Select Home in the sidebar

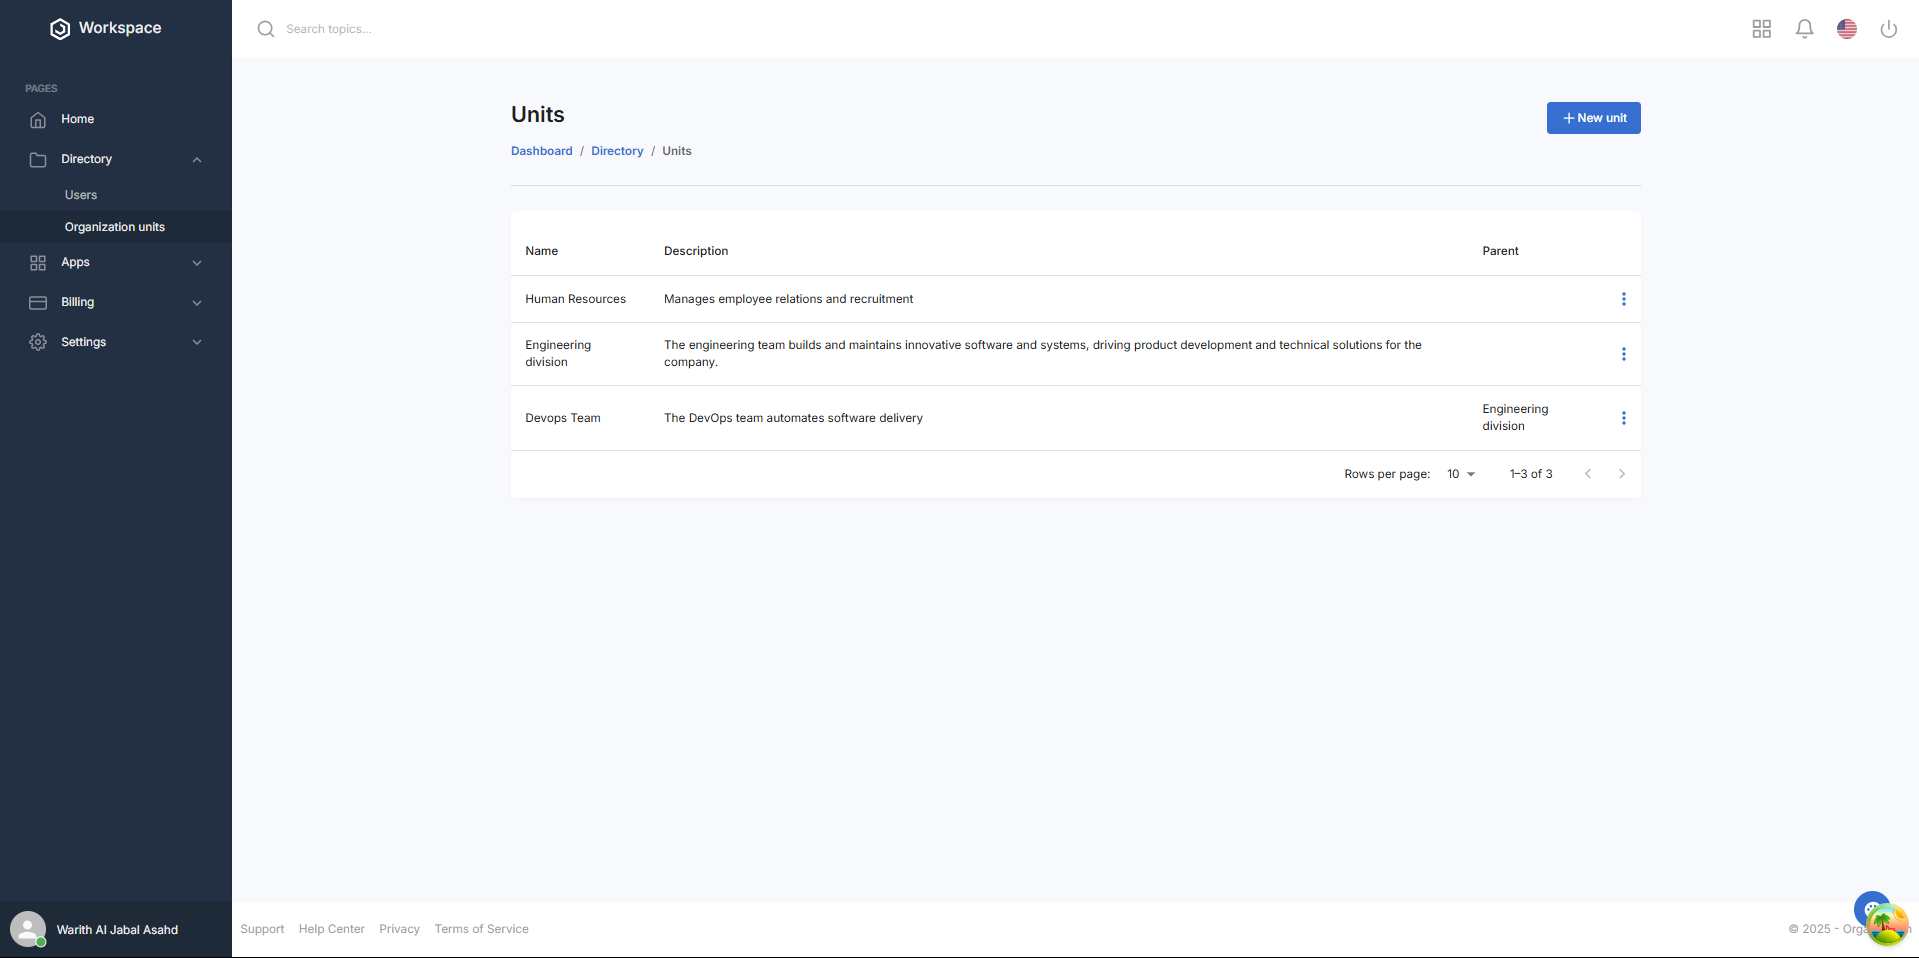pyautogui.click(x=77, y=119)
